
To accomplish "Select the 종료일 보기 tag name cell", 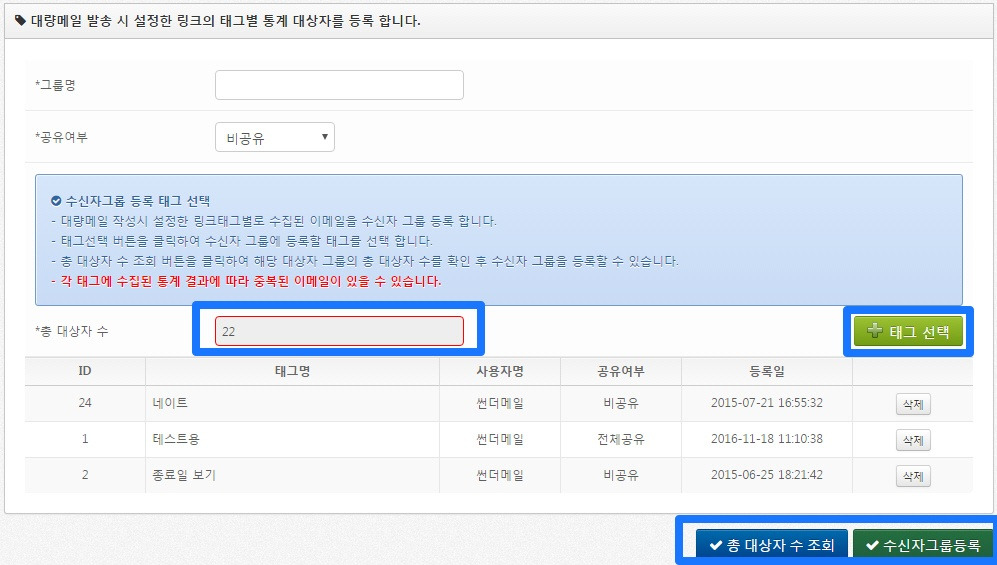I will 292,475.
